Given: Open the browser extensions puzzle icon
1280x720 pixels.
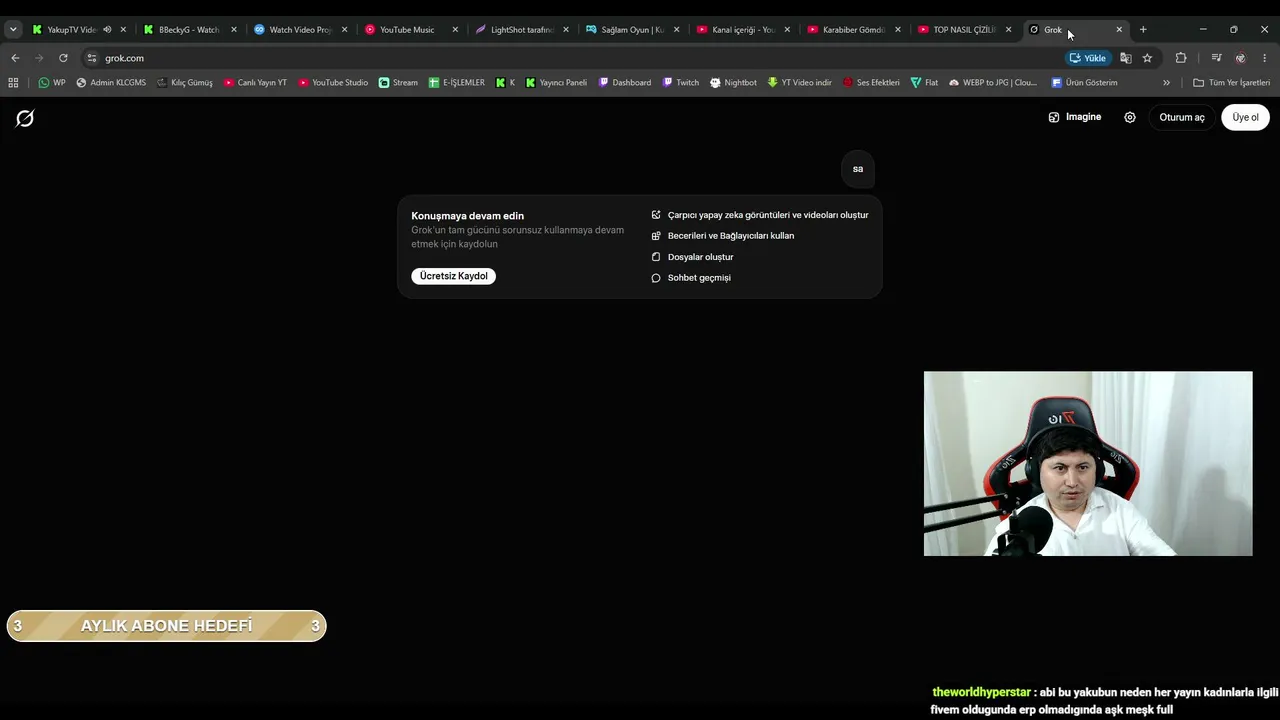Looking at the screenshot, I should click(x=1181, y=58).
